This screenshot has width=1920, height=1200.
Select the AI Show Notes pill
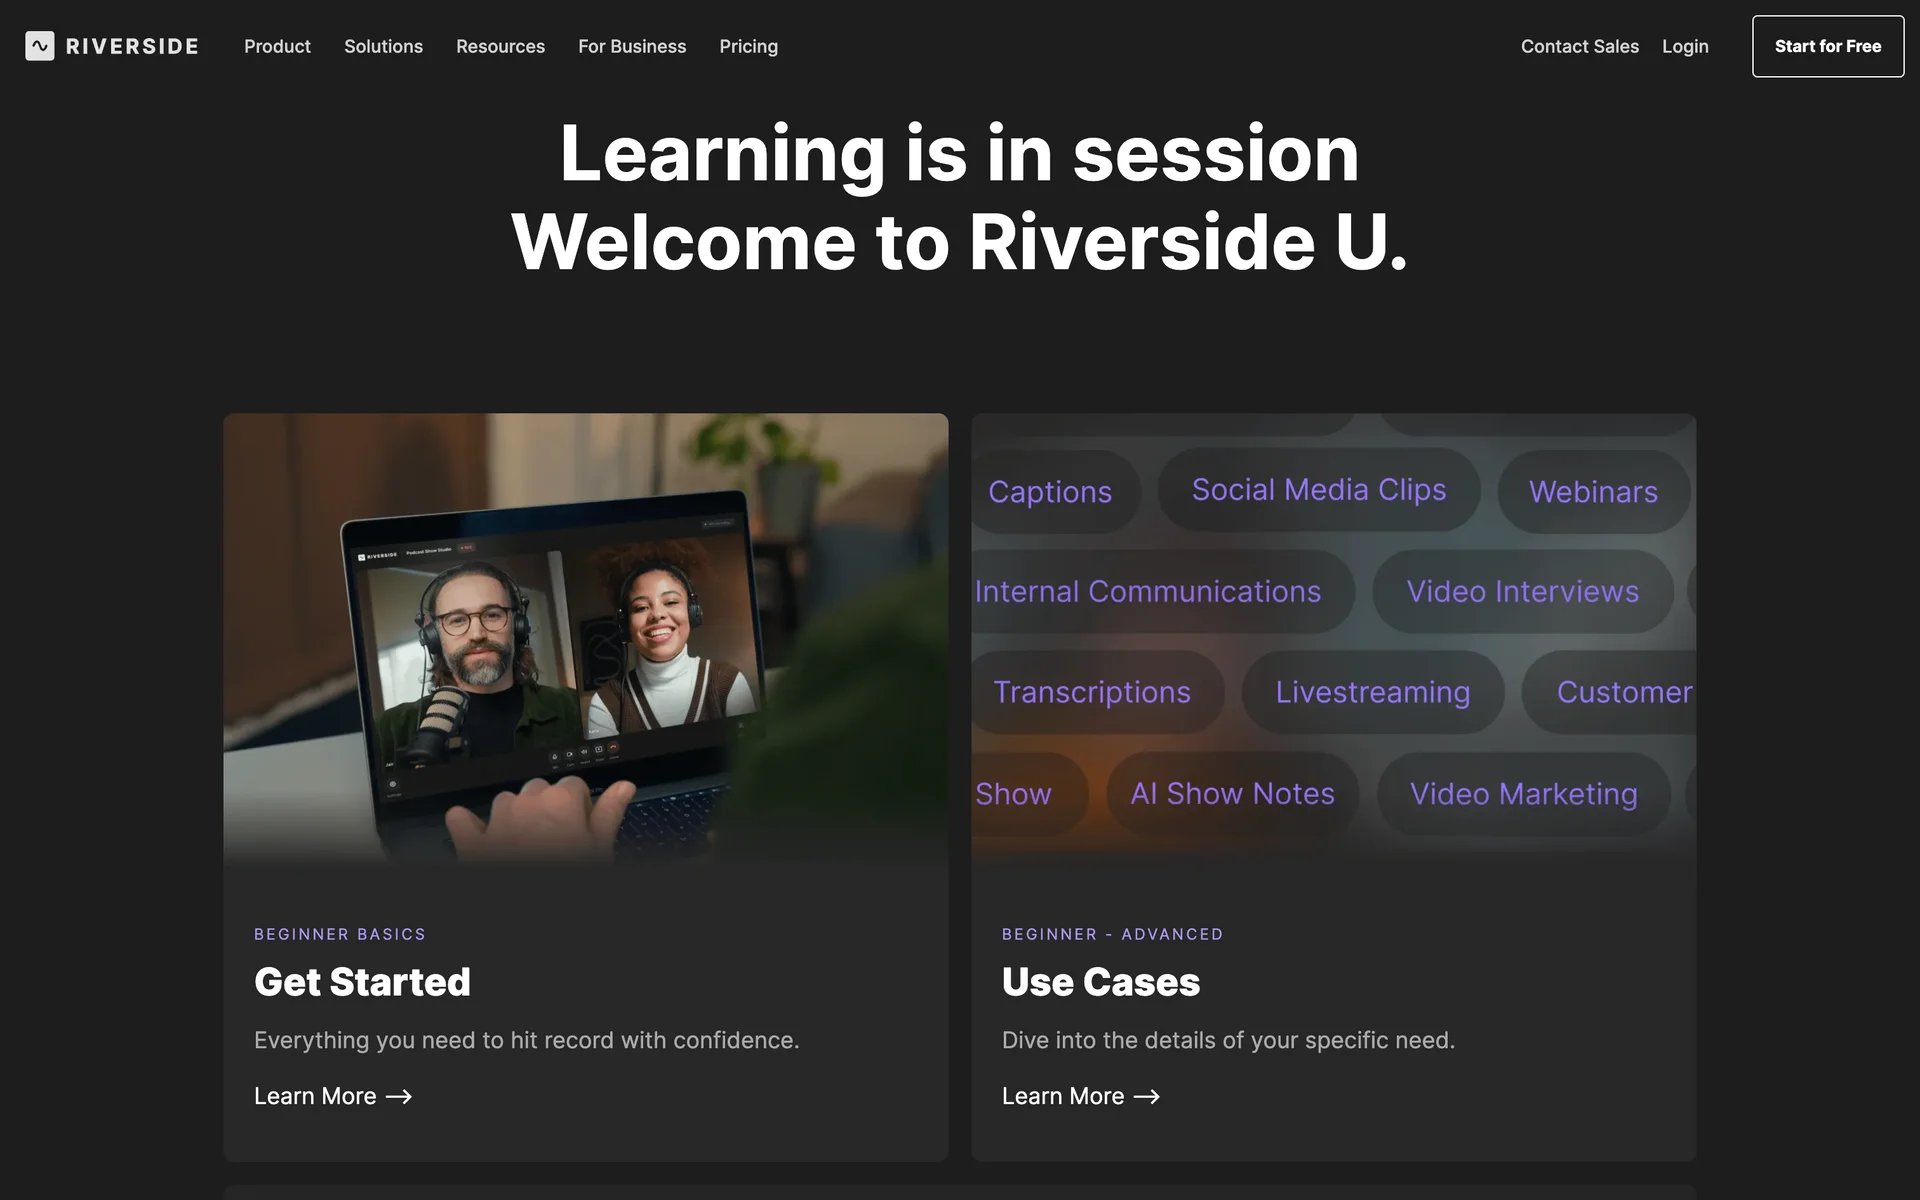(x=1232, y=794)
